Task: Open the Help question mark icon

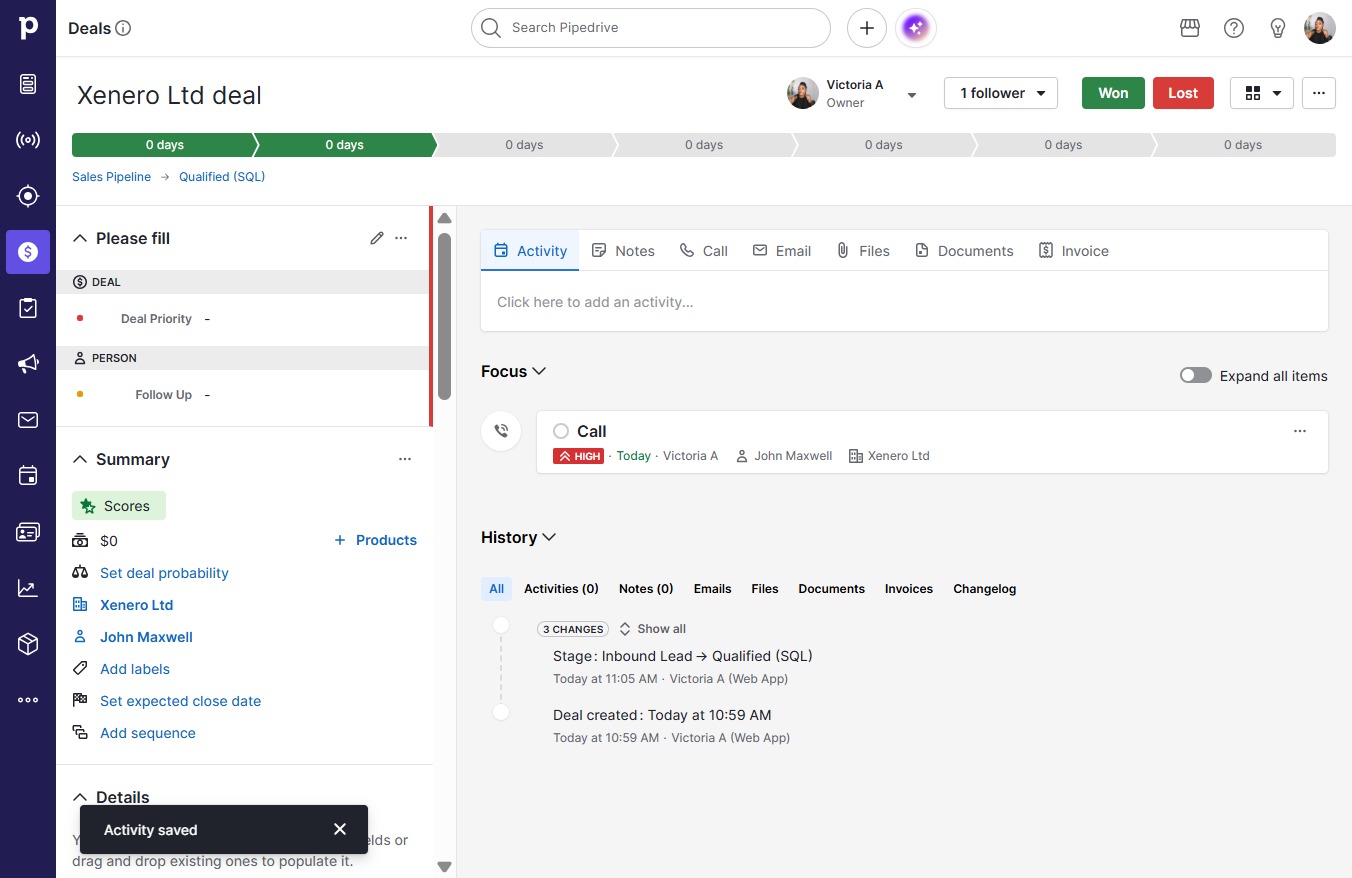Action: click(1234, 28)
